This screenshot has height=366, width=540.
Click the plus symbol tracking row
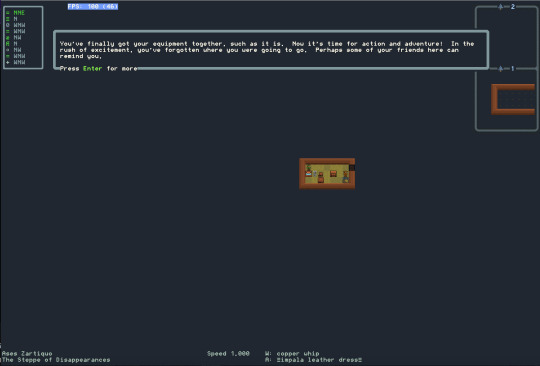(x=15, y=62)
